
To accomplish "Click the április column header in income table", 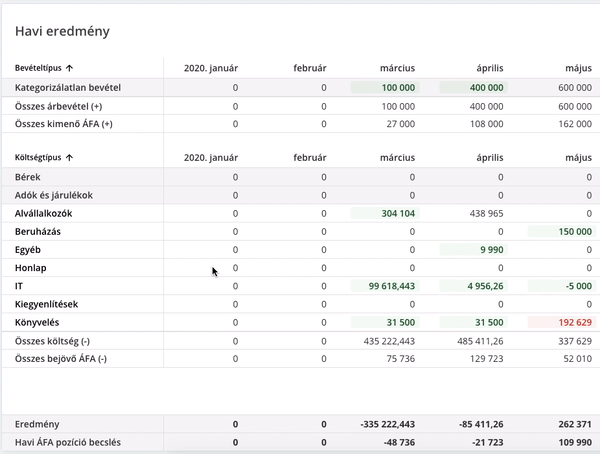I will (x=490, y=68).
